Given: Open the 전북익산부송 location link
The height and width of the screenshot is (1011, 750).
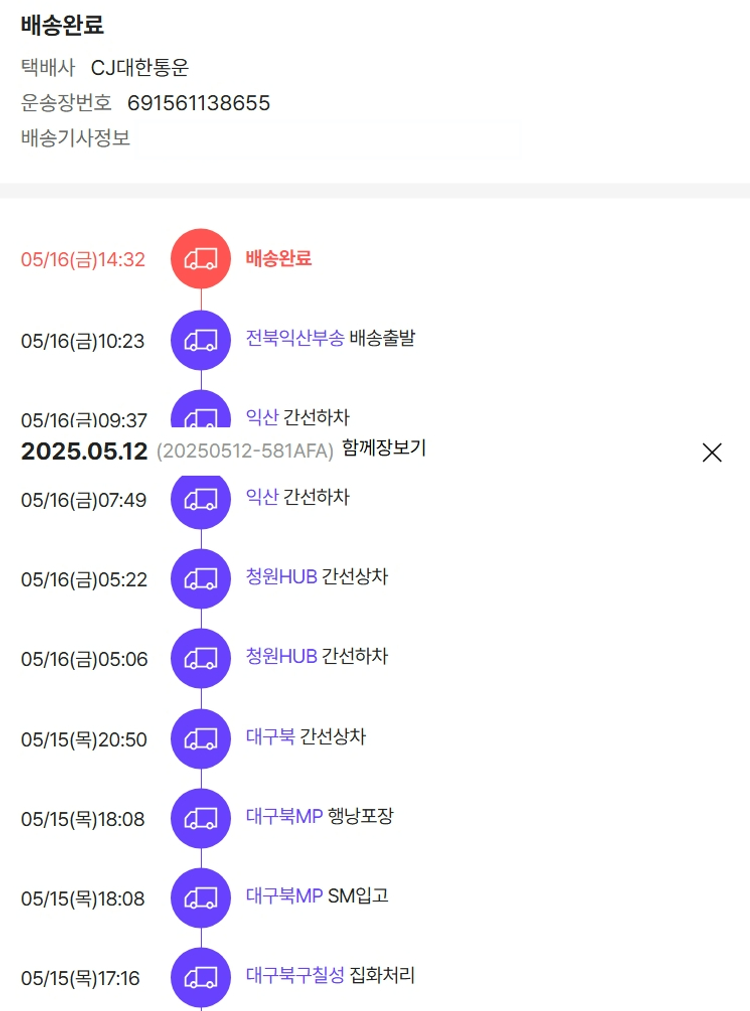Looking at the screenshot, I should point(295,338).
